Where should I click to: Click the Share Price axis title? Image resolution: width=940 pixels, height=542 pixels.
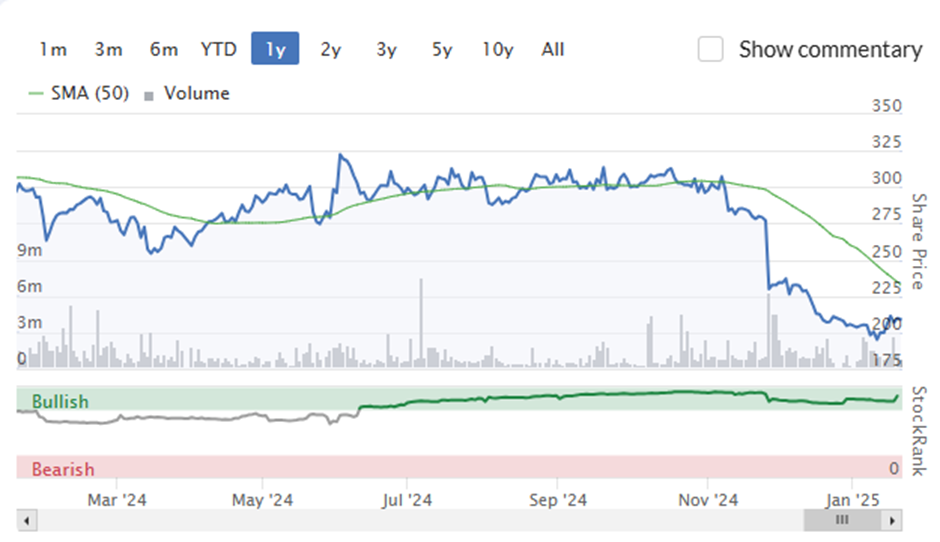pyautogui.click(x=918, y=242)
